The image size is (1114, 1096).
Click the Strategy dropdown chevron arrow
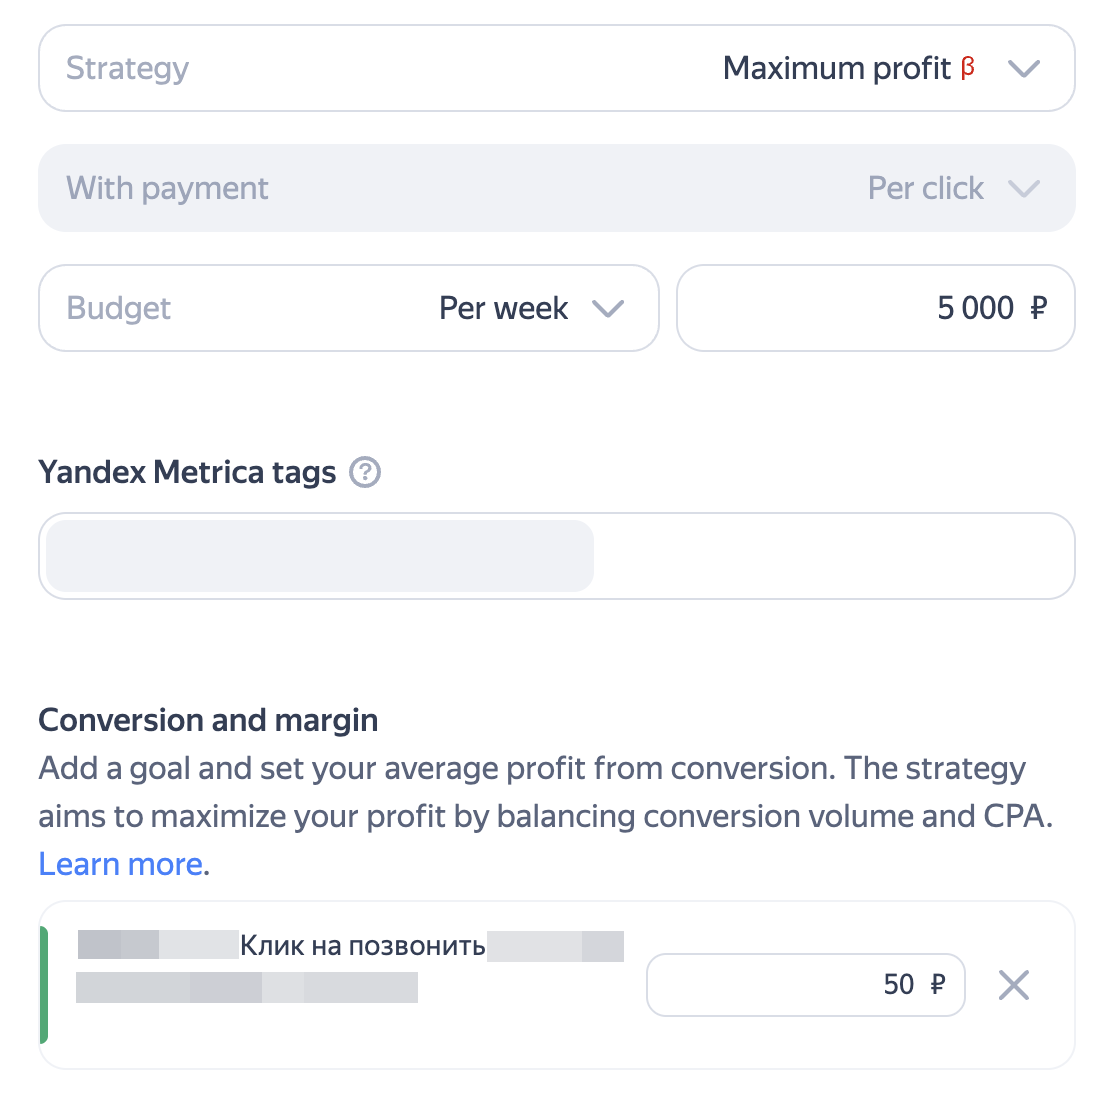pos(1024,69)
